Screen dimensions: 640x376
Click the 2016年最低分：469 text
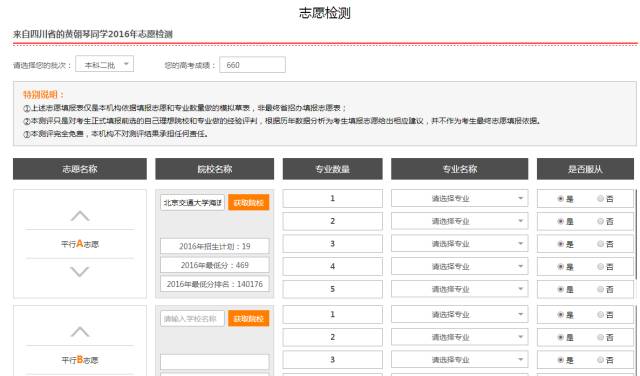point(215,265)
